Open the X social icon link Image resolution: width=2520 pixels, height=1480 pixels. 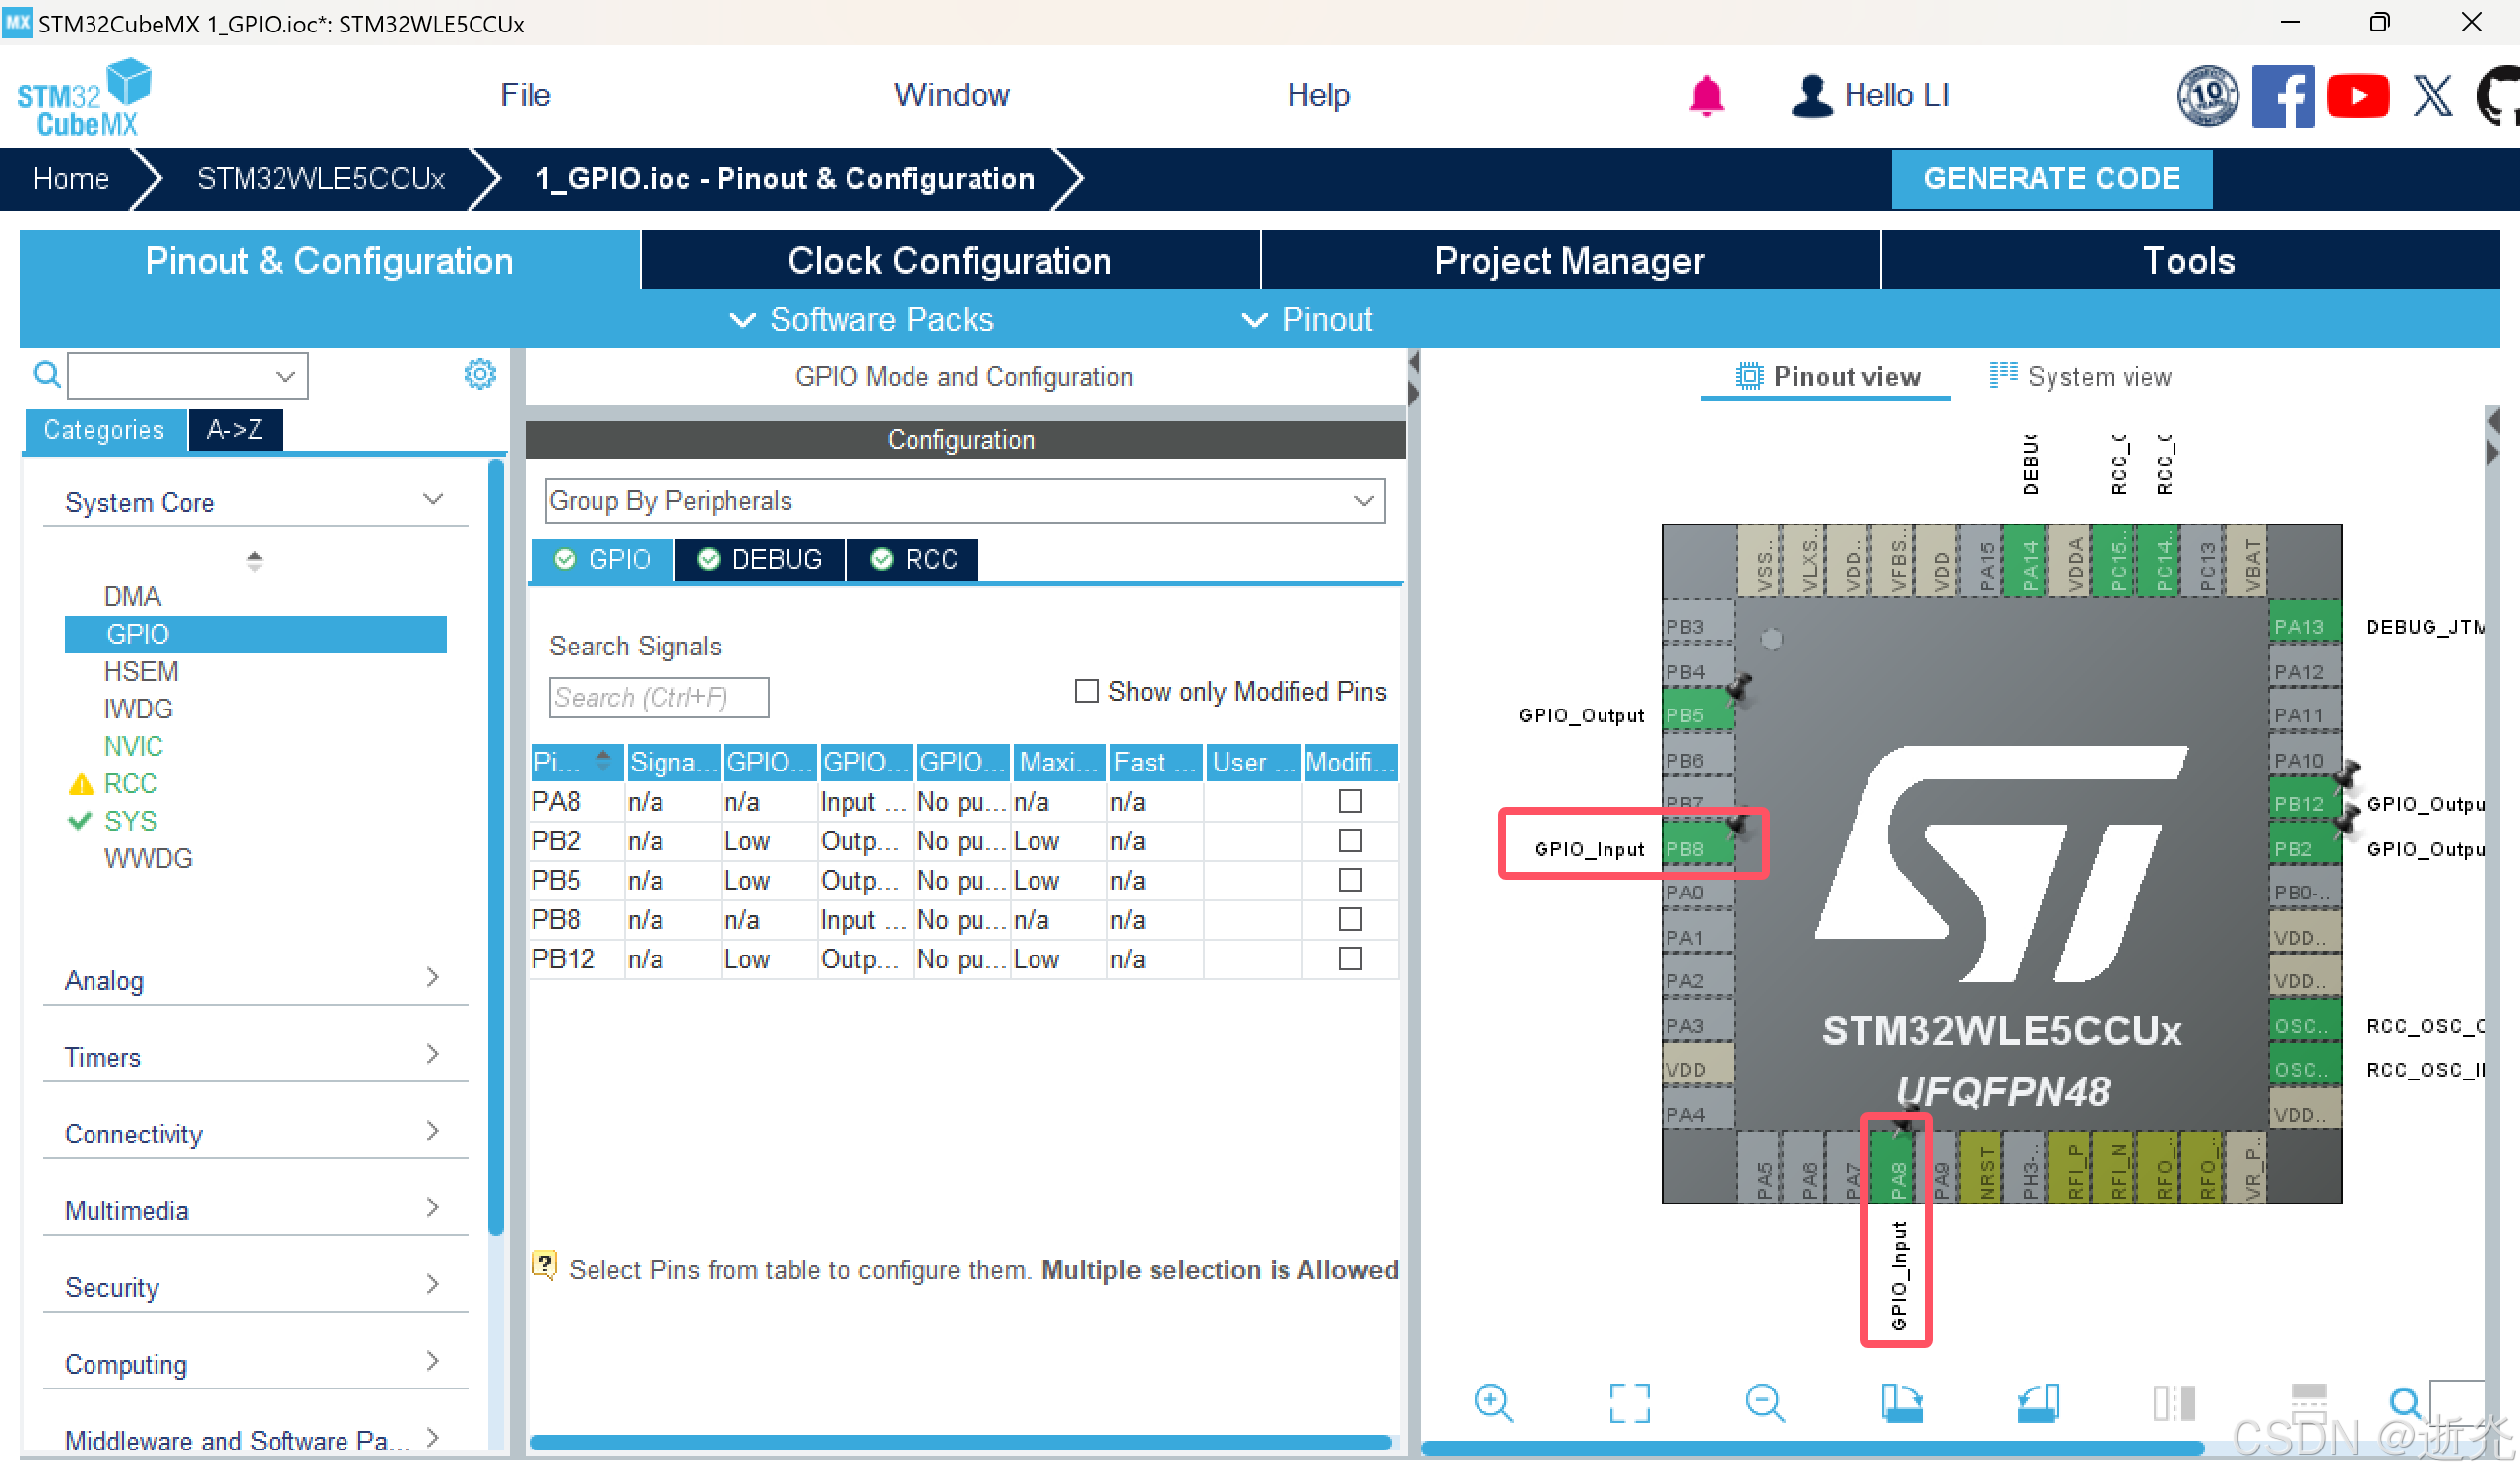coord(2432,96)
